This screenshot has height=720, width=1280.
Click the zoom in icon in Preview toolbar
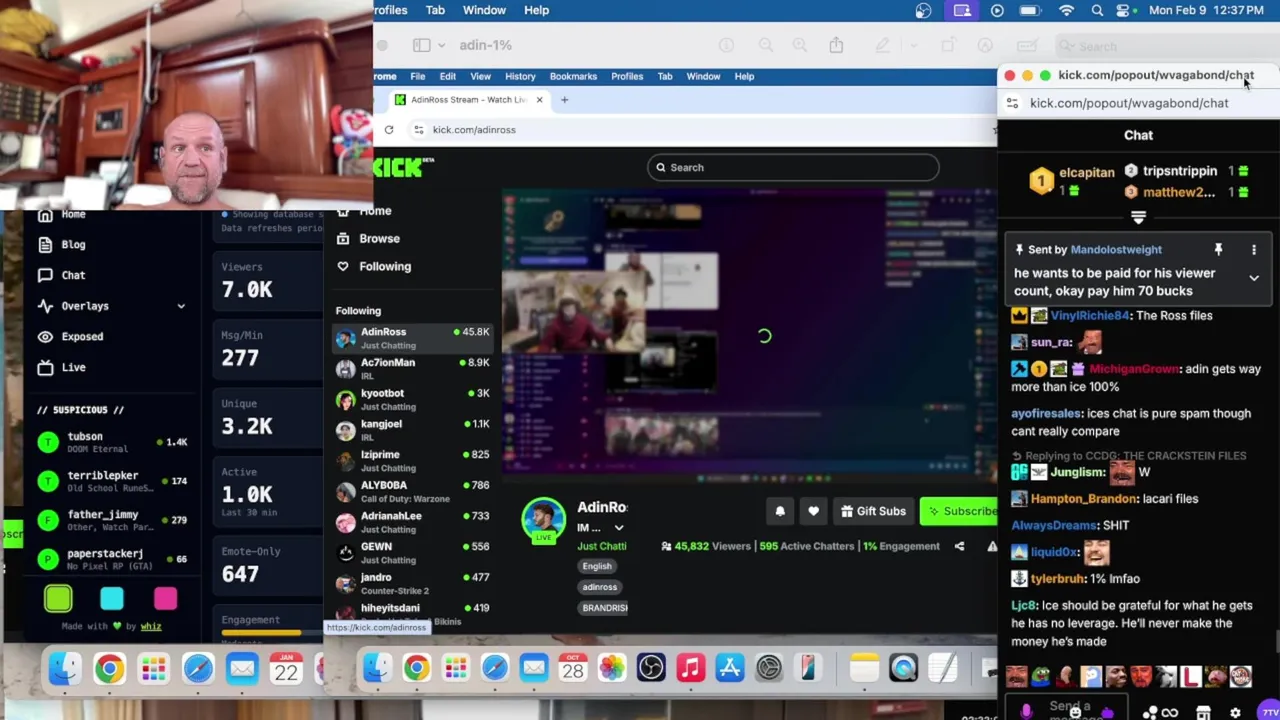(x=799, y=46)
